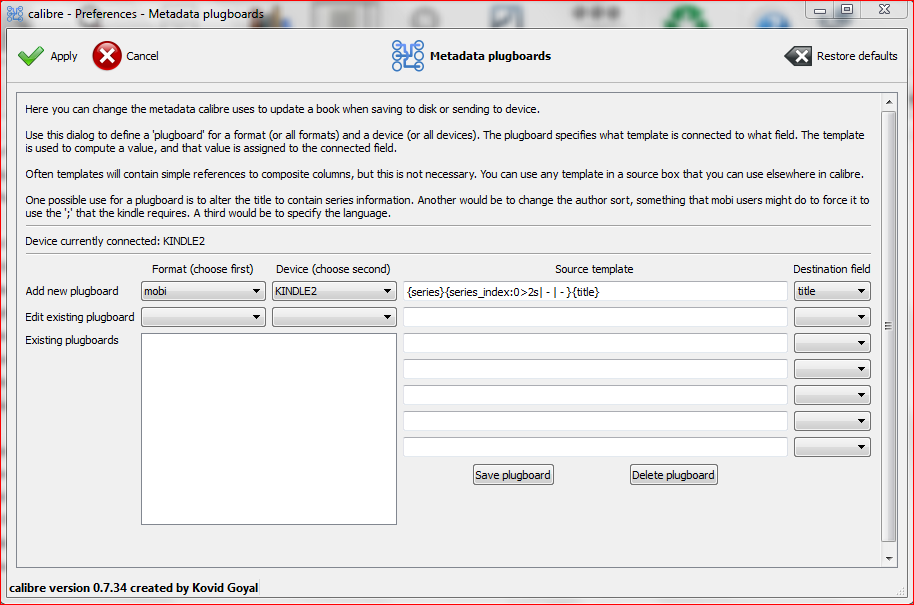
Task: Open the Edit existing plugboard device dropdown
Action: click(334, 317)
